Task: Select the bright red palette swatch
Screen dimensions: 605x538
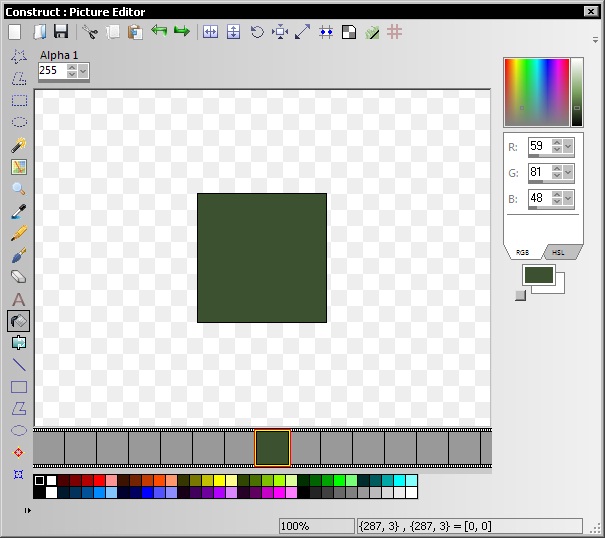Action: click(99, 480)
